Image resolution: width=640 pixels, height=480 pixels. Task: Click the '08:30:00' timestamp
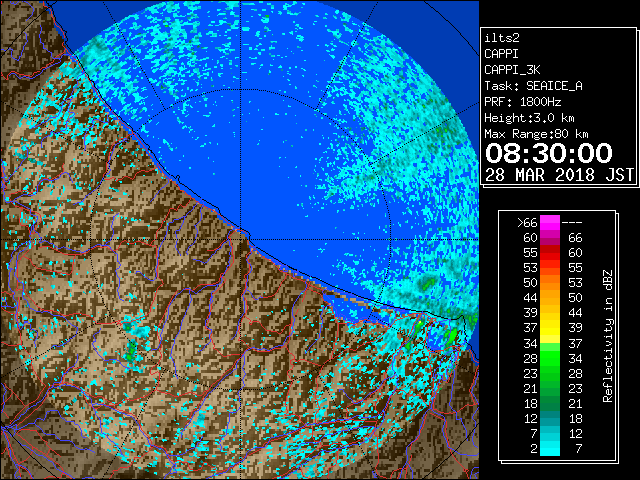pyautogui.click(x=549, y=153)
